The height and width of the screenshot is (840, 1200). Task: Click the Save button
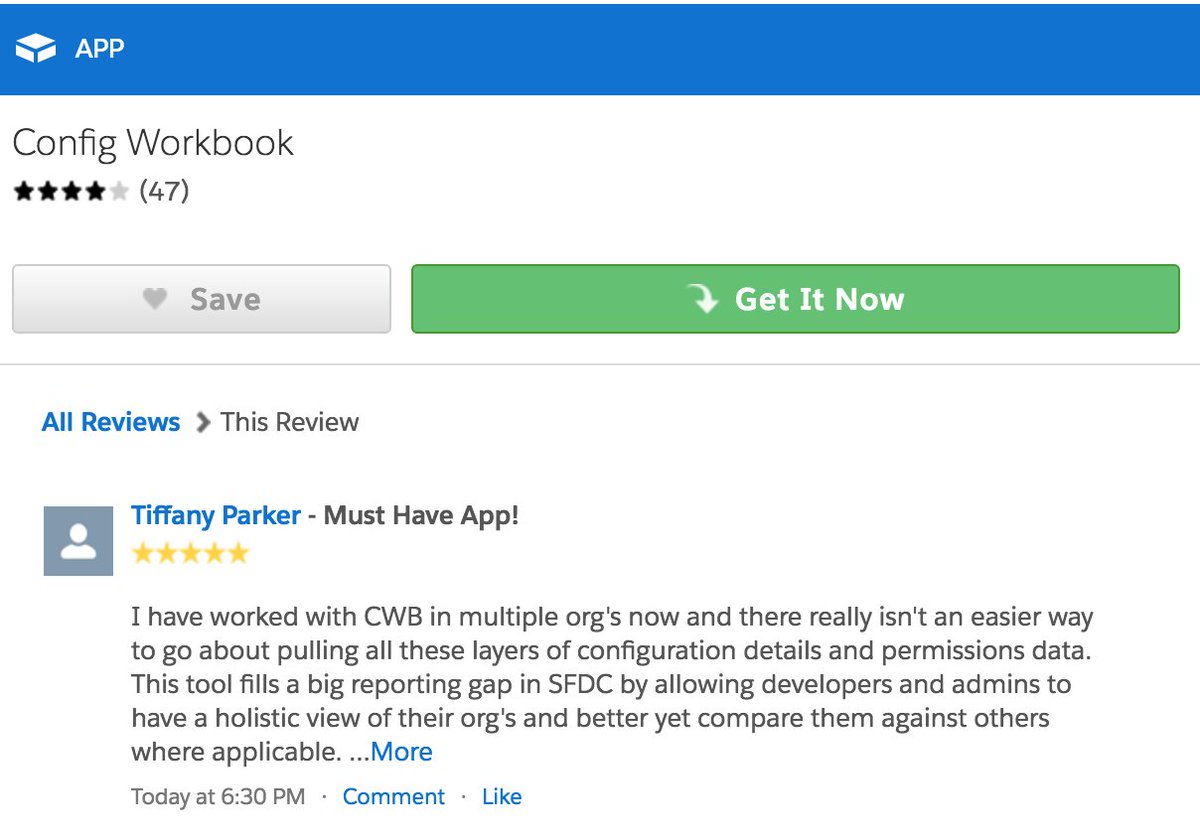tap(201, 298)
